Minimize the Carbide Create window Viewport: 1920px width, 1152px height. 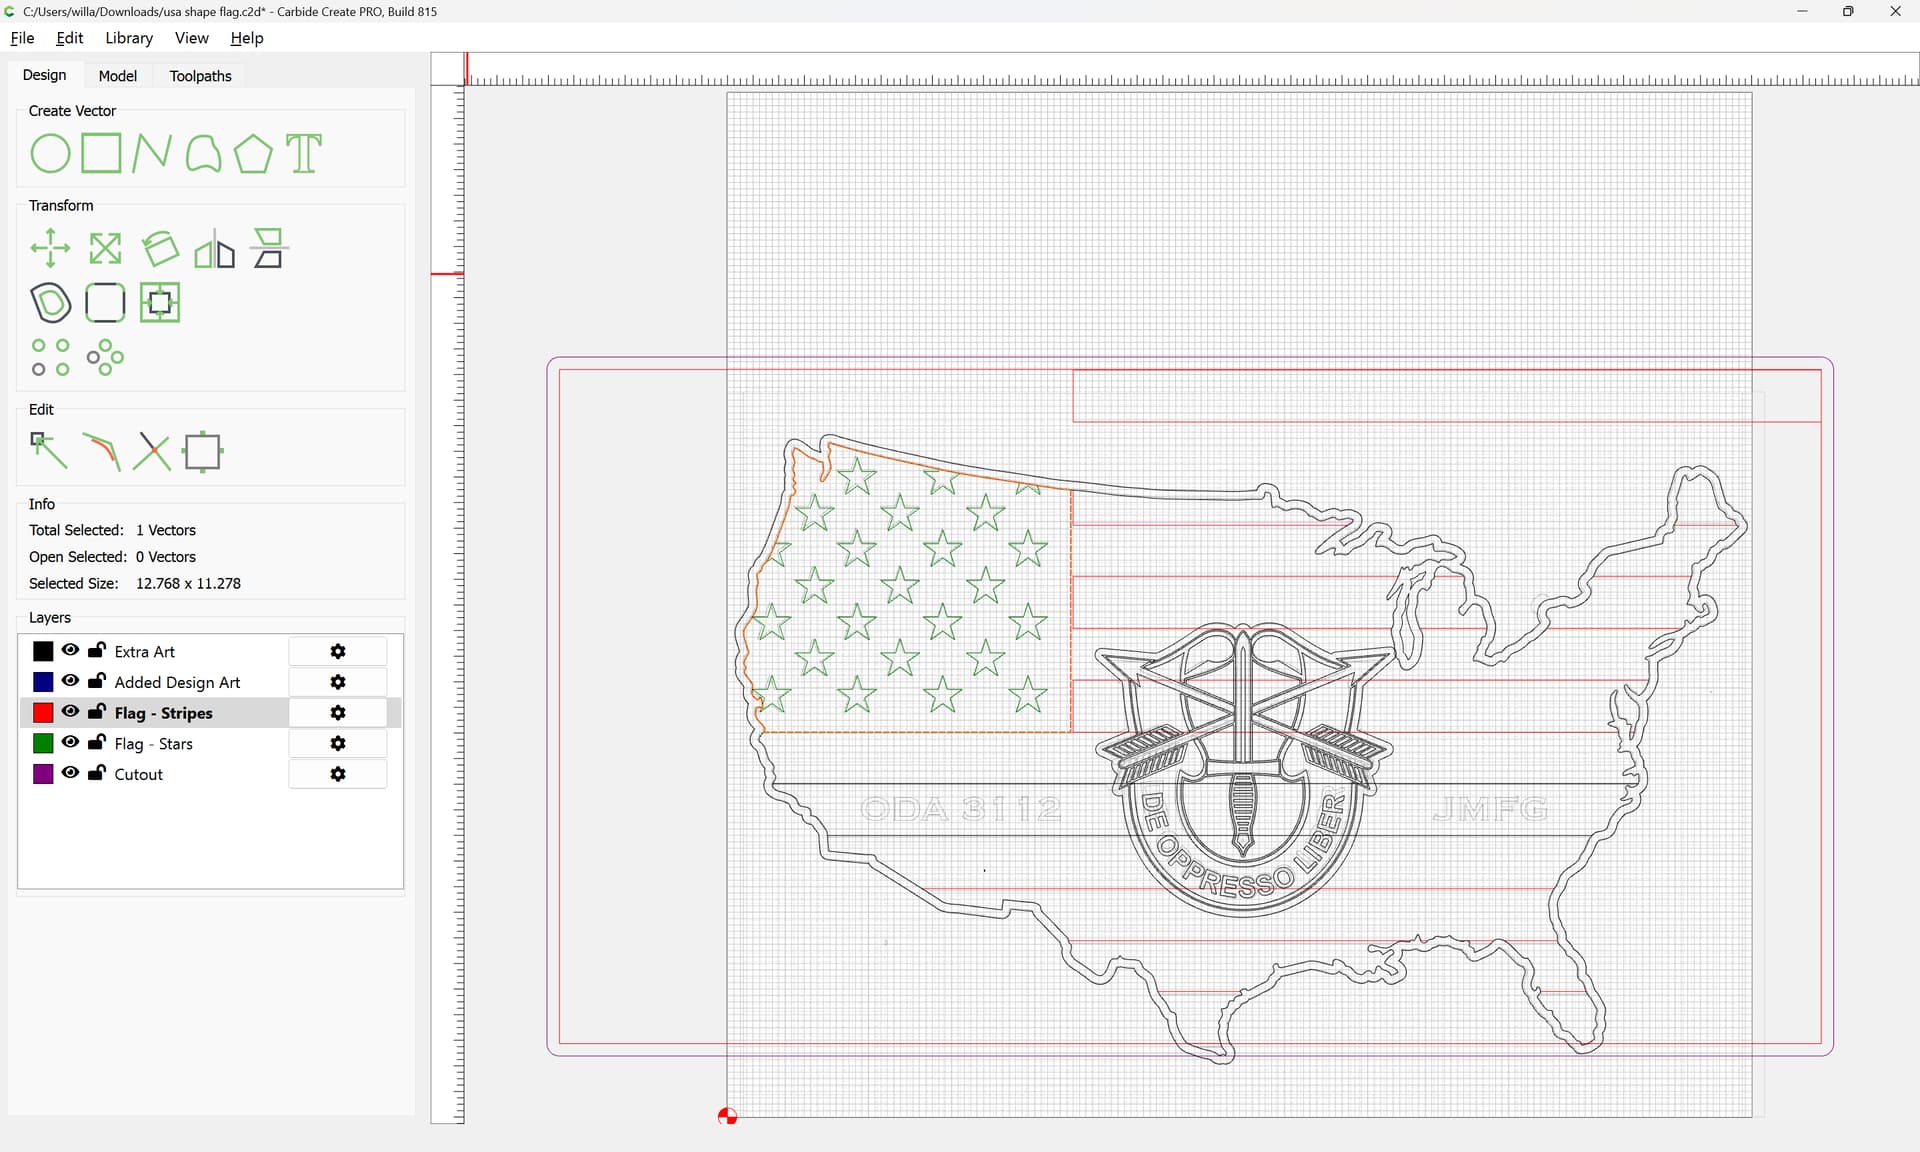pos(1802,11)
